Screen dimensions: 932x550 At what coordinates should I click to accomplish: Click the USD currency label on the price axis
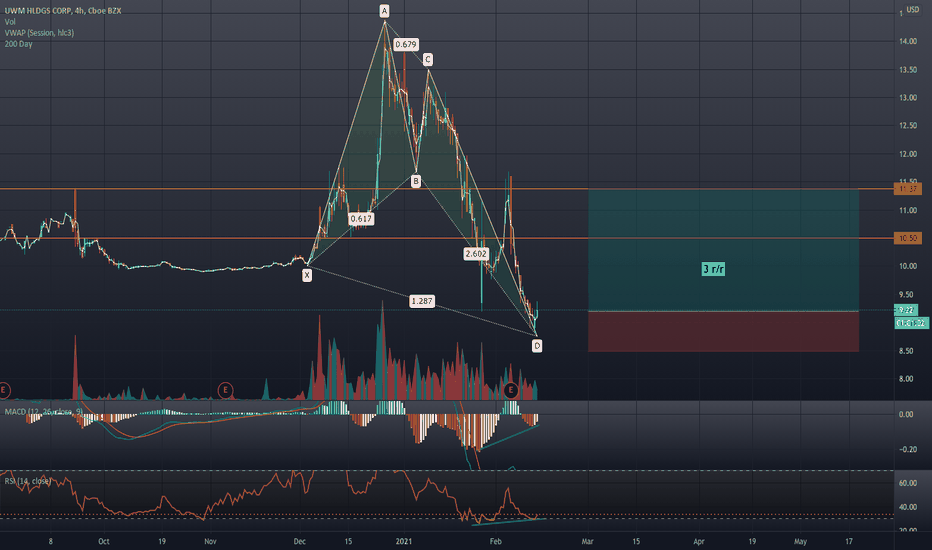912,10
